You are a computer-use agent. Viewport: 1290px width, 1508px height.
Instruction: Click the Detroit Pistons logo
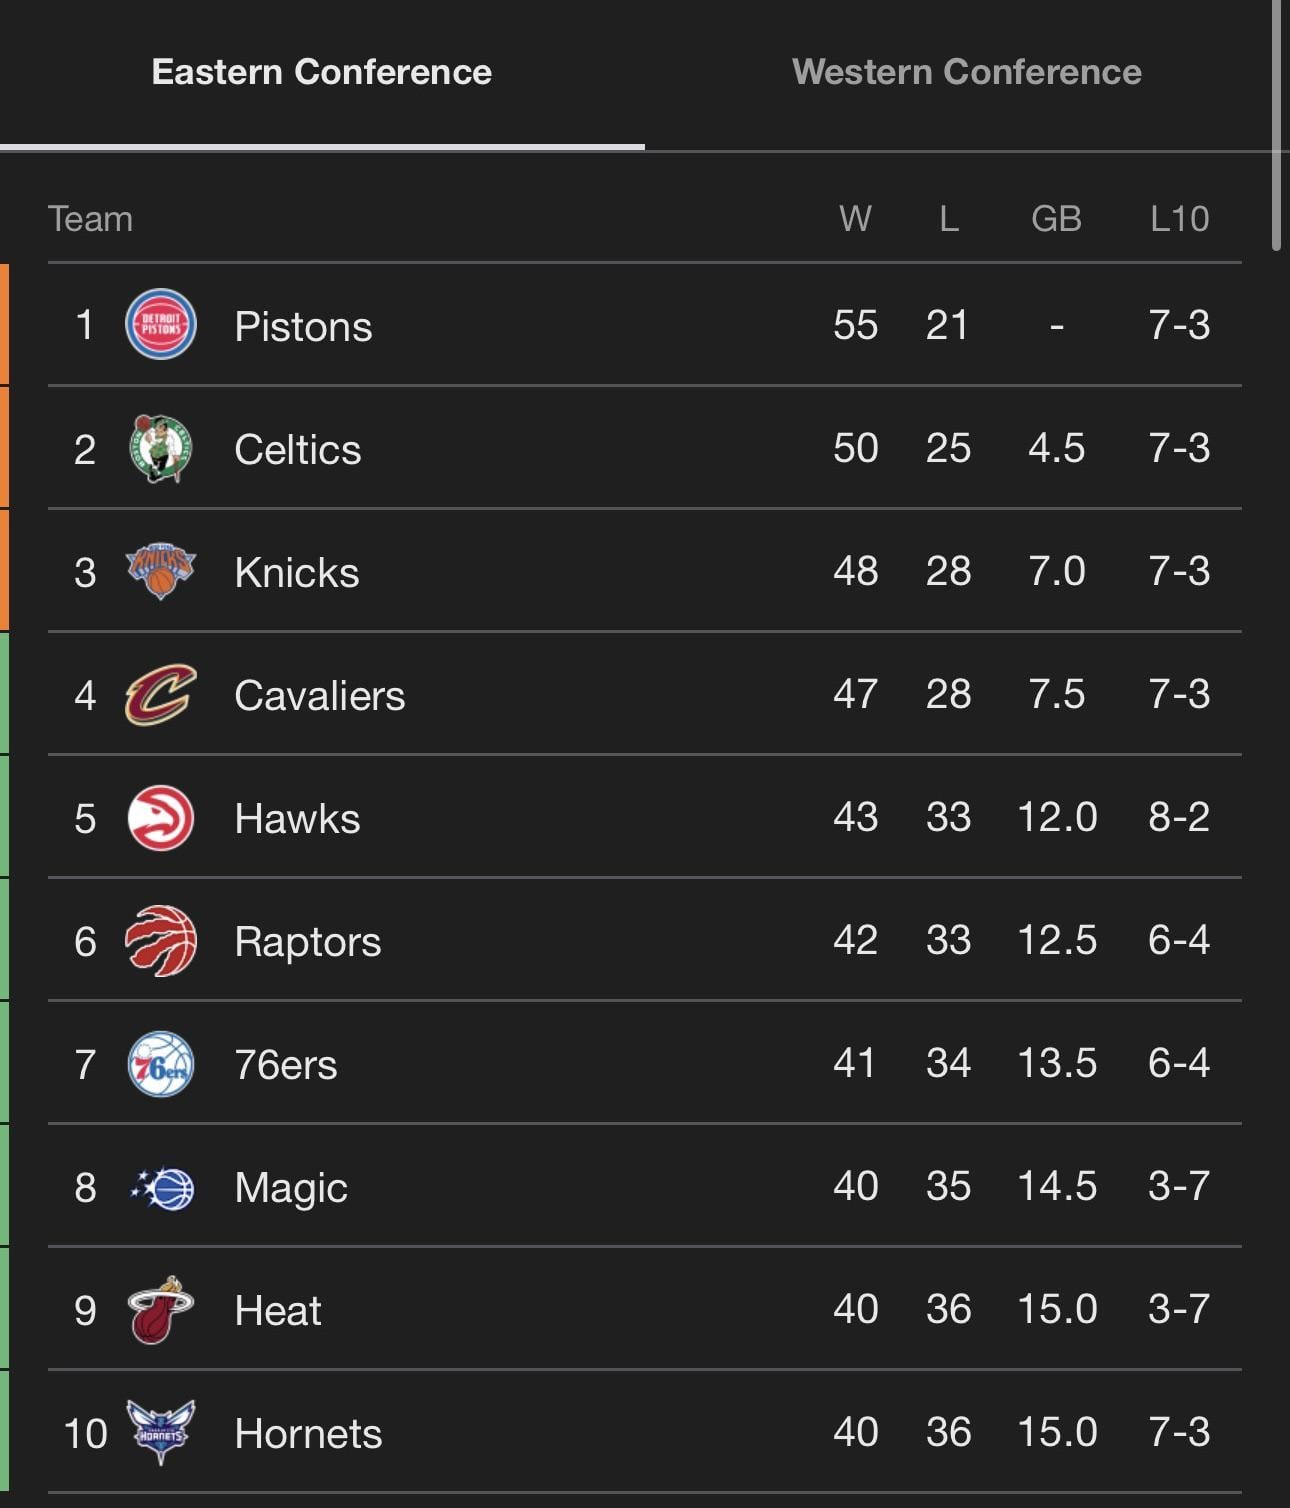(160, 324)
